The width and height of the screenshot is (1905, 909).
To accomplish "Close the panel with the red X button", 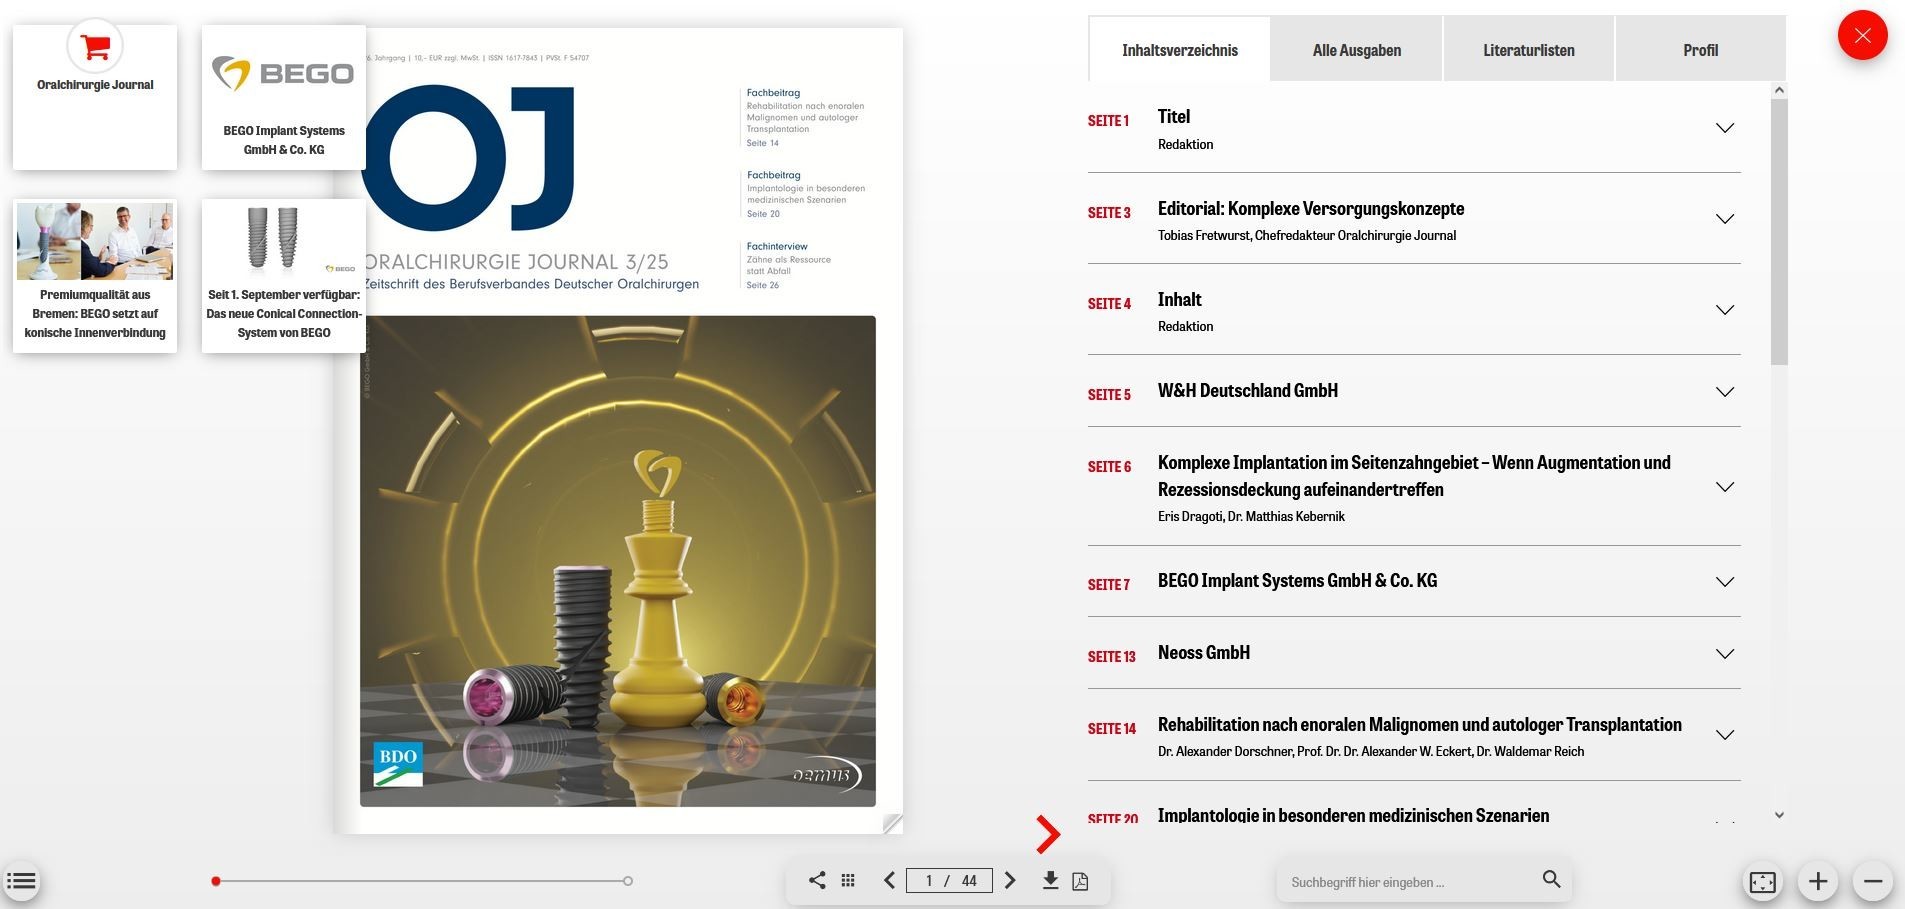I will click(1862, 36).
